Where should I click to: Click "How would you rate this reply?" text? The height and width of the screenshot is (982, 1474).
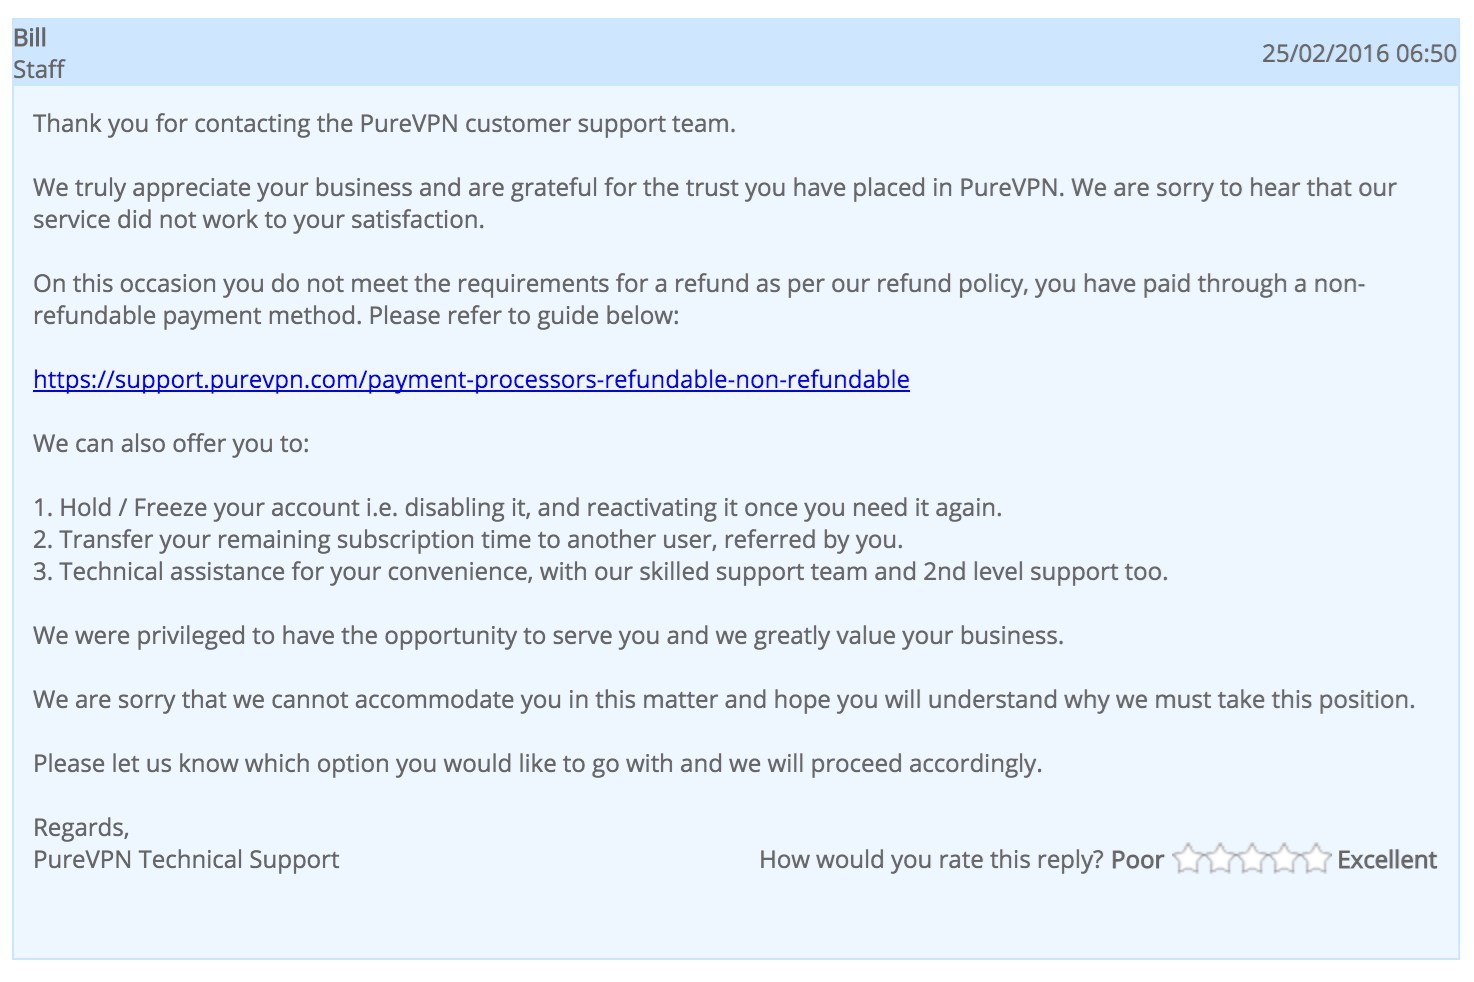coord(931,860)
